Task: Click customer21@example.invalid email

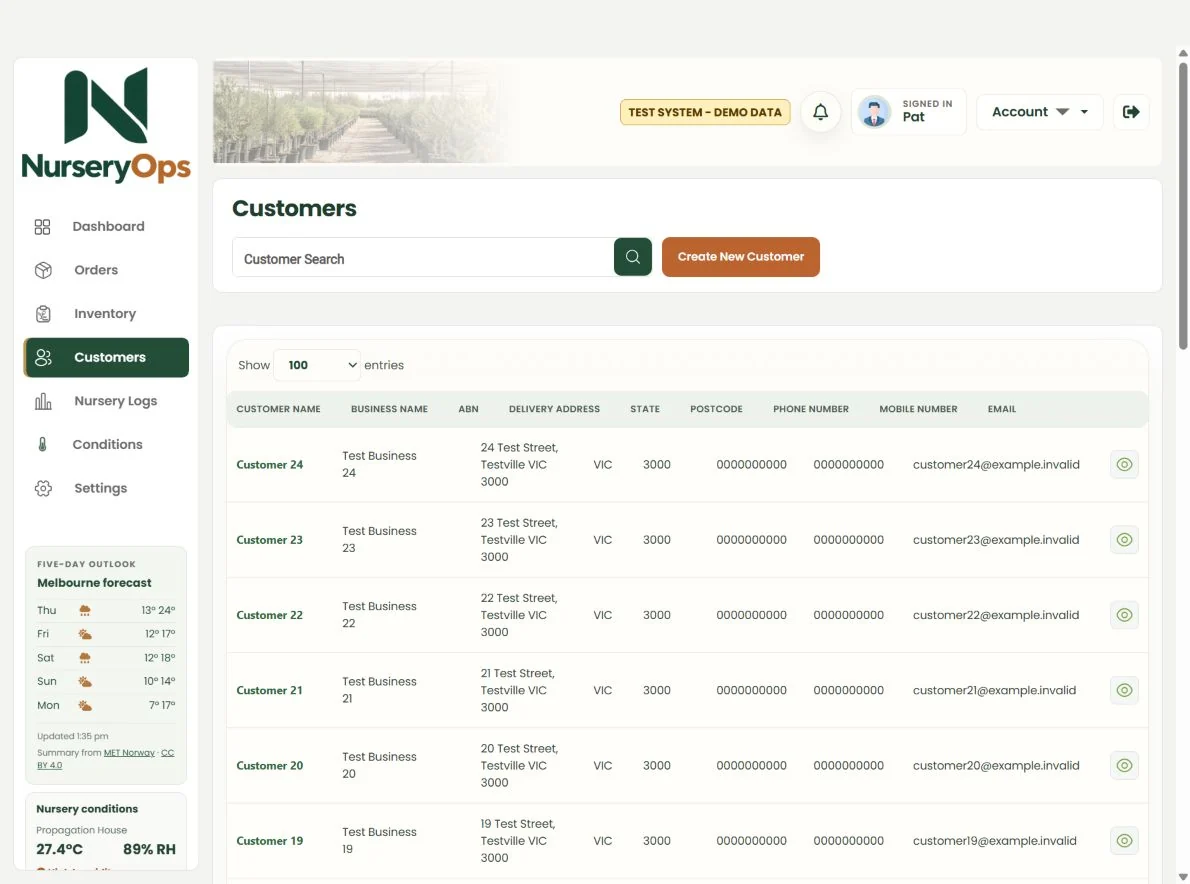Action: (x=994, y=690)
